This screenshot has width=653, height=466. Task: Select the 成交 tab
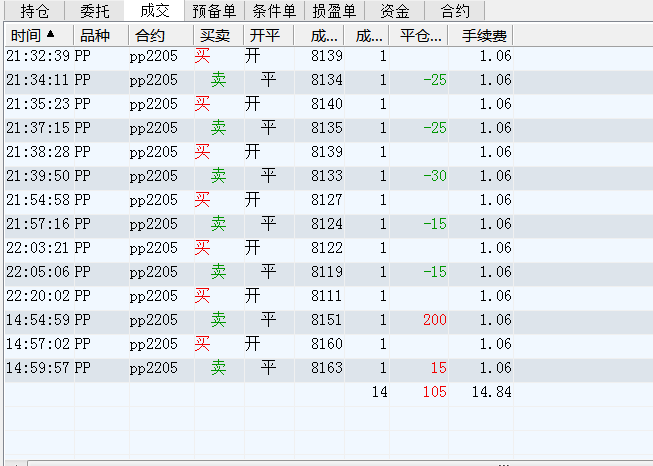(155, 12)
